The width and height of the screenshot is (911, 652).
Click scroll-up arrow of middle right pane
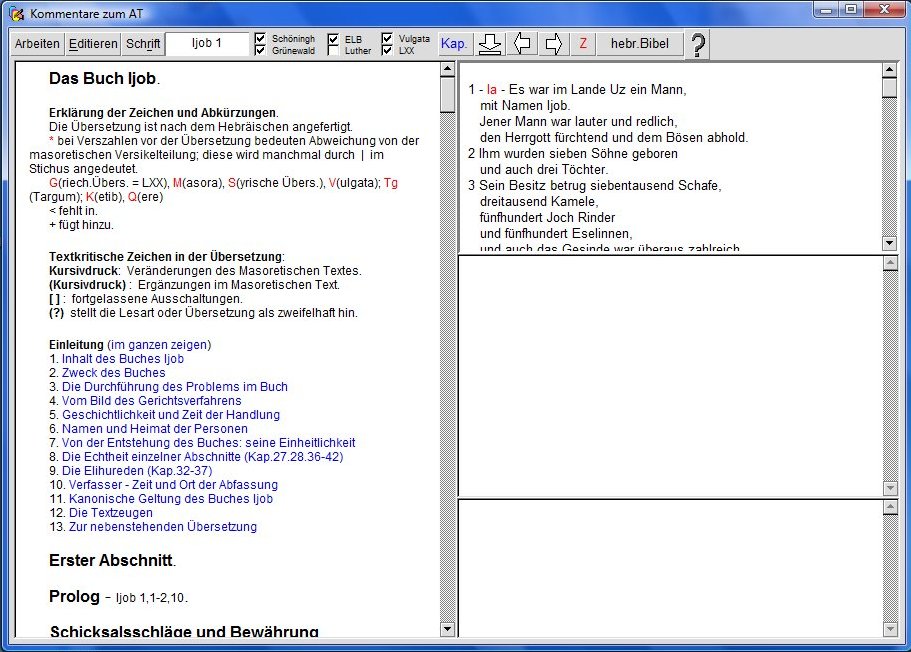pyautogui.click(x=890, y=263)
